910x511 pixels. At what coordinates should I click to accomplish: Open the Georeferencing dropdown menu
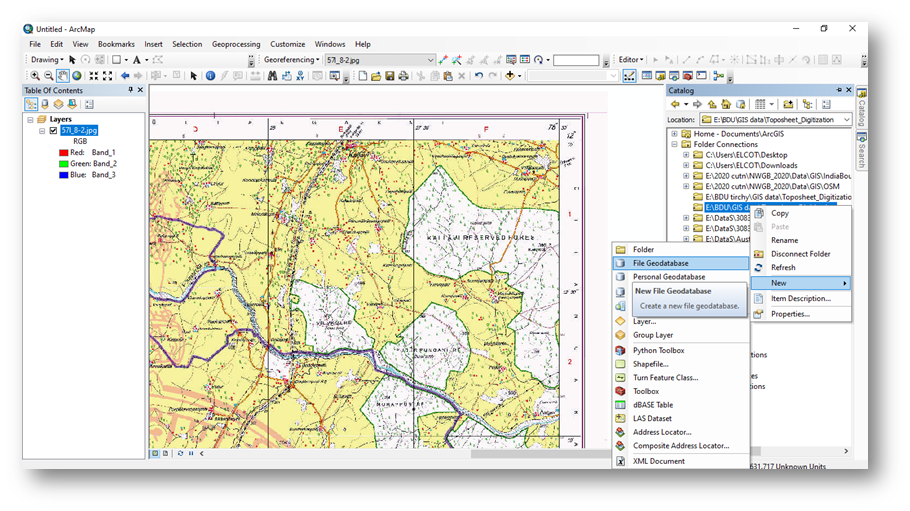click(x=291, y=60)
